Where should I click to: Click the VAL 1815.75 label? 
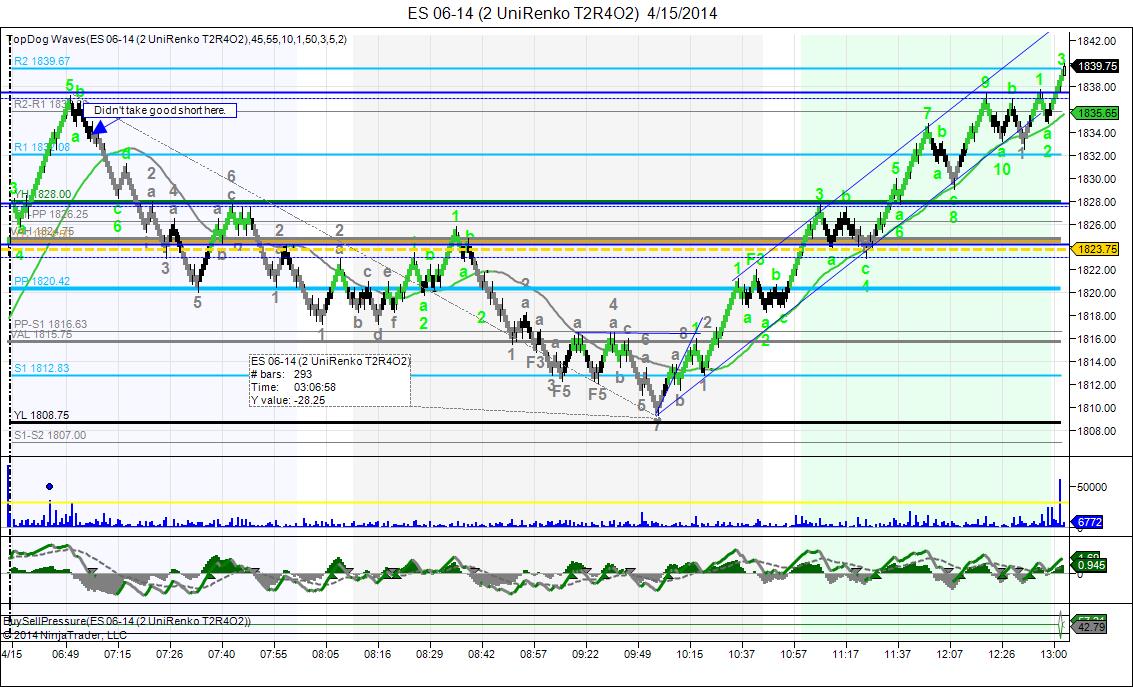tap(42, 334)
